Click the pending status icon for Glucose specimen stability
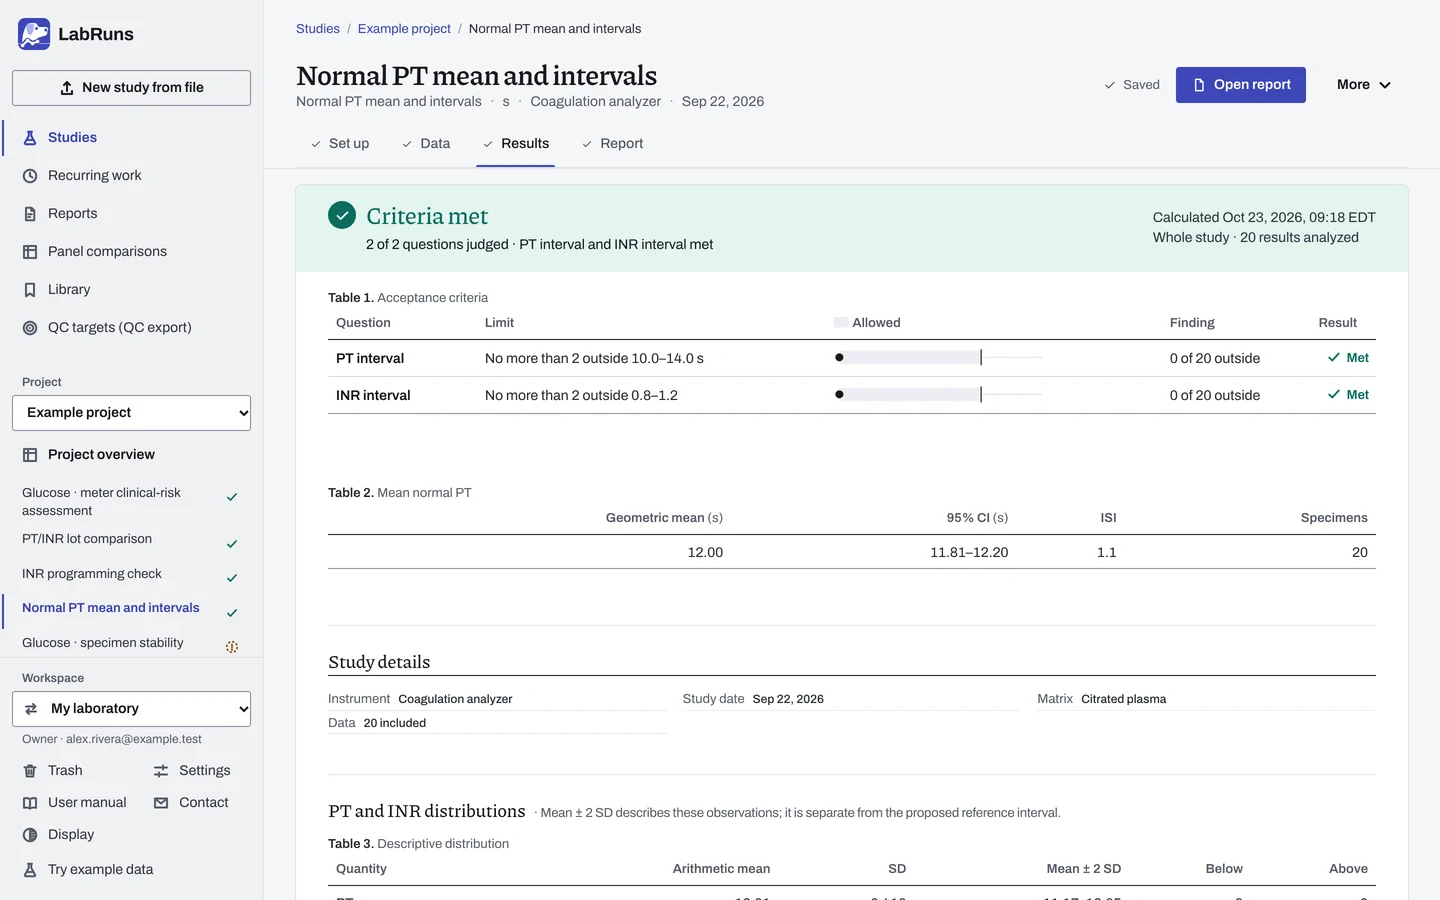 pyautogui.click(x=232, y=647)
